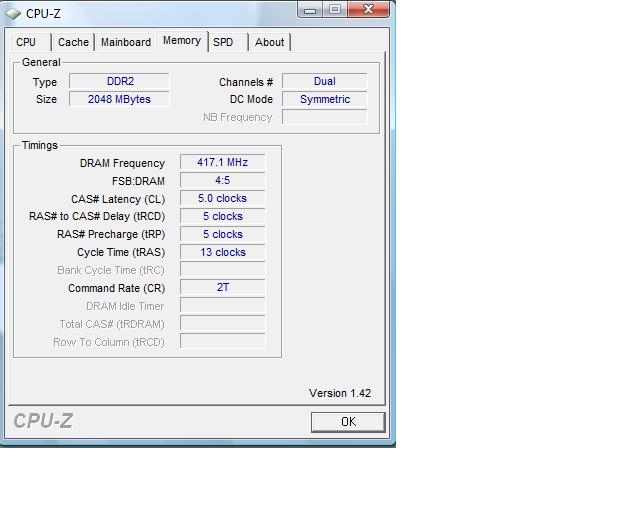Viewport: 640px width, 512px height.
Task: Click the empty DRAM Idle Timer field
Action: [222, 305]
